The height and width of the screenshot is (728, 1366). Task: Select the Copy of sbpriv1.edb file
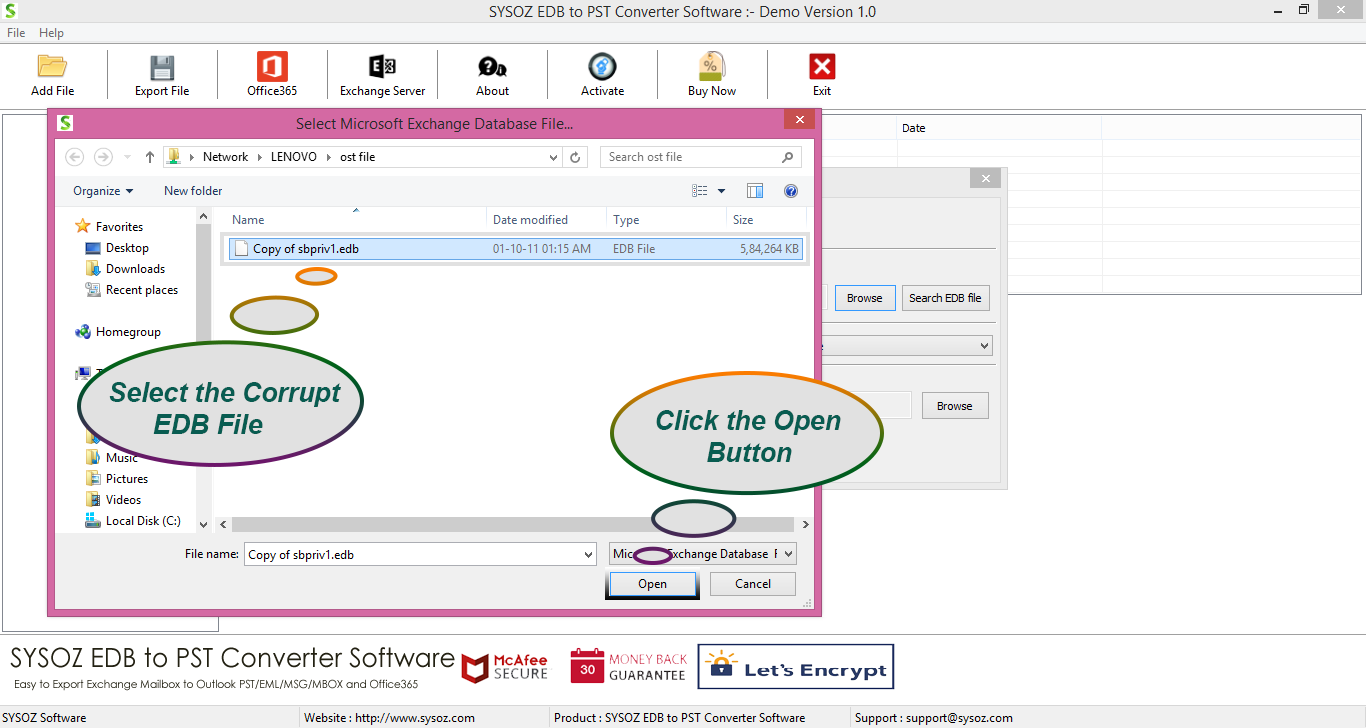point(305,249)
